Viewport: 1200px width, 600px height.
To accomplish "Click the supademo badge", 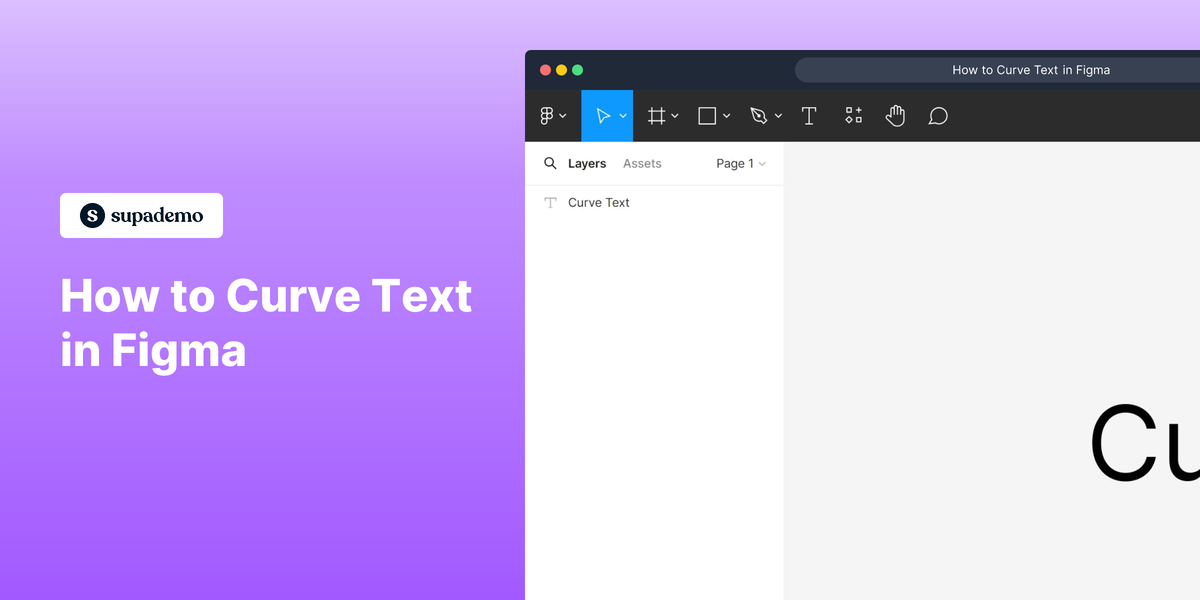I will click(141, 215).
